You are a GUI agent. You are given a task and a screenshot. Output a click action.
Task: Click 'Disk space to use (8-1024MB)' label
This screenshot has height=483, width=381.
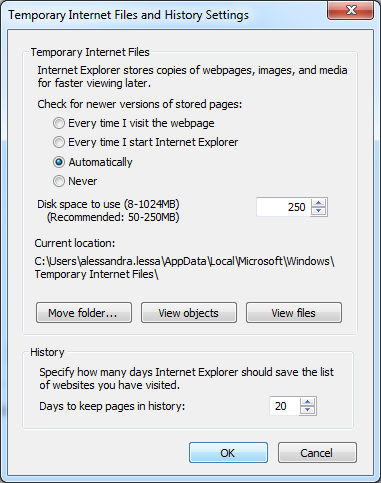point(108,204)
